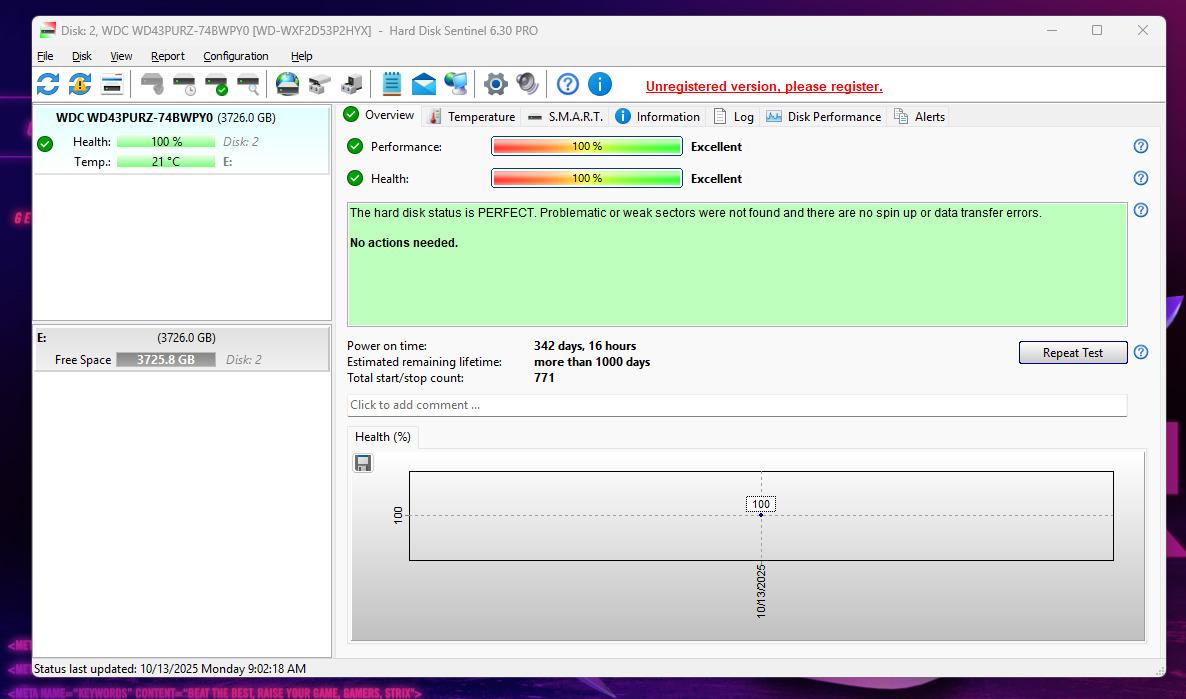Click the blue Refresh arrows toolbar icon
1186x699 pixels.
48,84
